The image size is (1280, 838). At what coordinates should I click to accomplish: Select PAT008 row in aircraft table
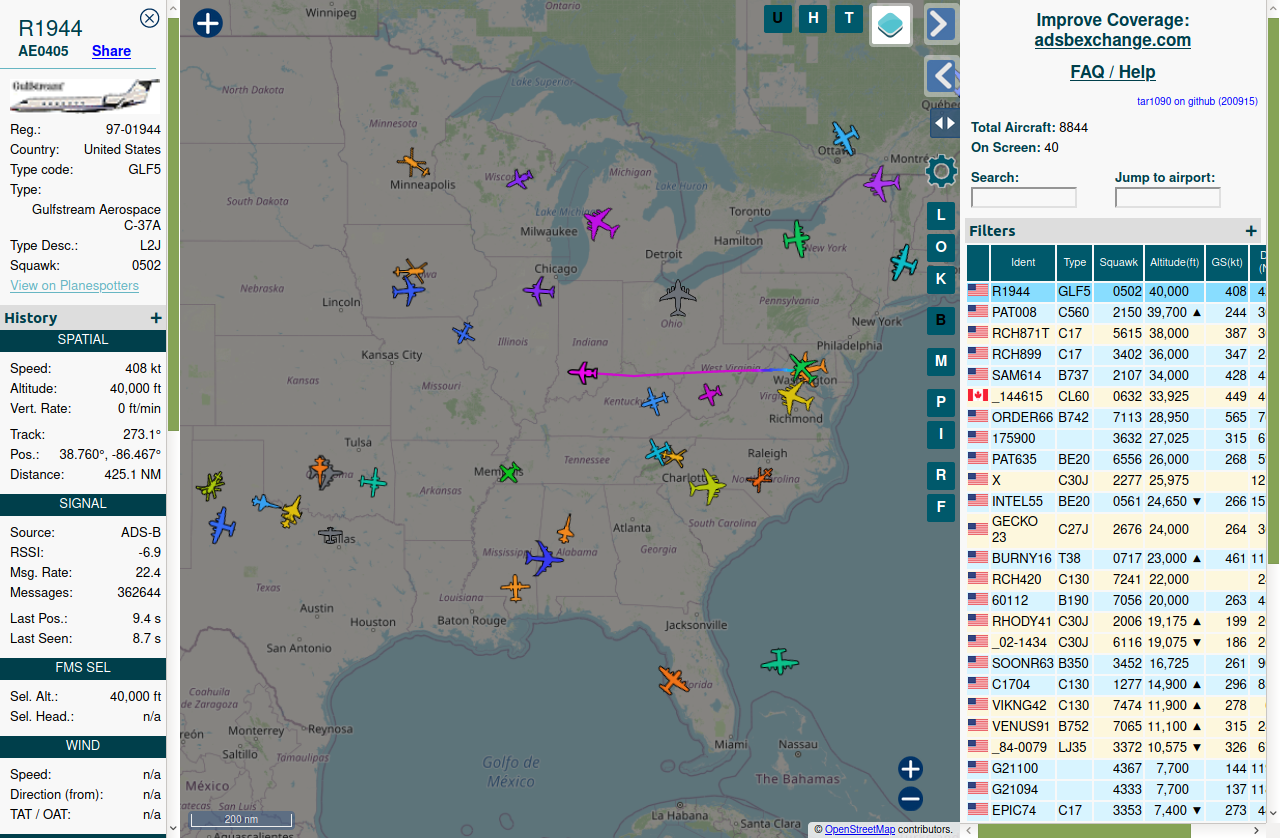[x=1116, y=313]
